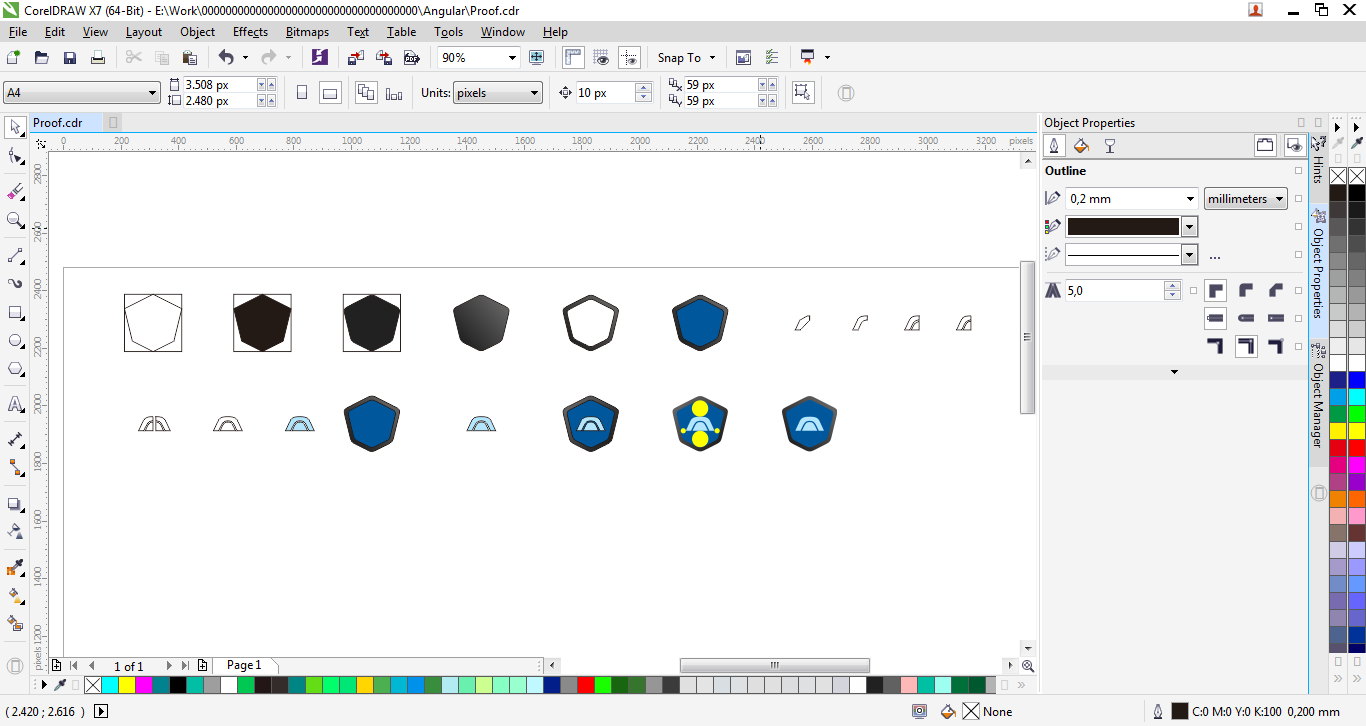Open line style settings ellipsis button

coord(1215,256)
